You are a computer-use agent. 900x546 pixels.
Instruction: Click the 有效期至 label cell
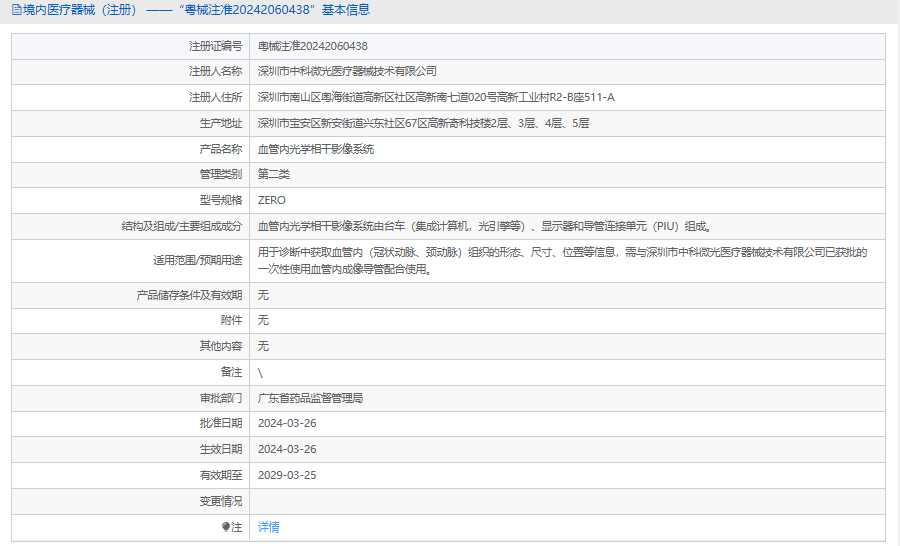pyautogui.click(x=131, y=475)
